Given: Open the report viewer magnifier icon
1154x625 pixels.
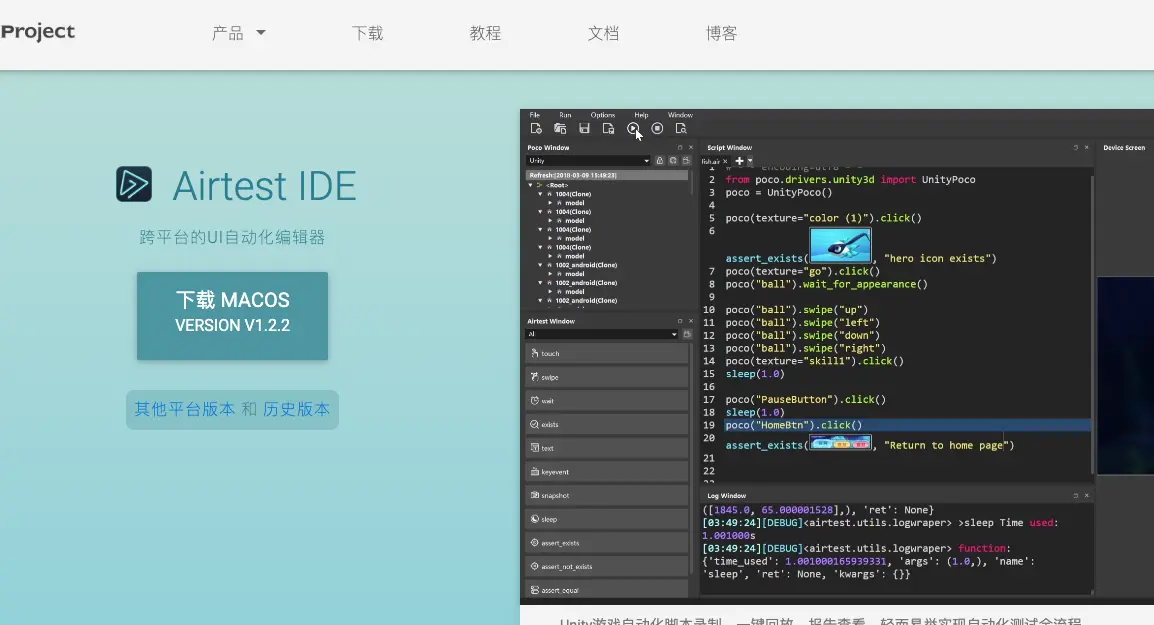Looking at the screenshot, I should point(682,129).
